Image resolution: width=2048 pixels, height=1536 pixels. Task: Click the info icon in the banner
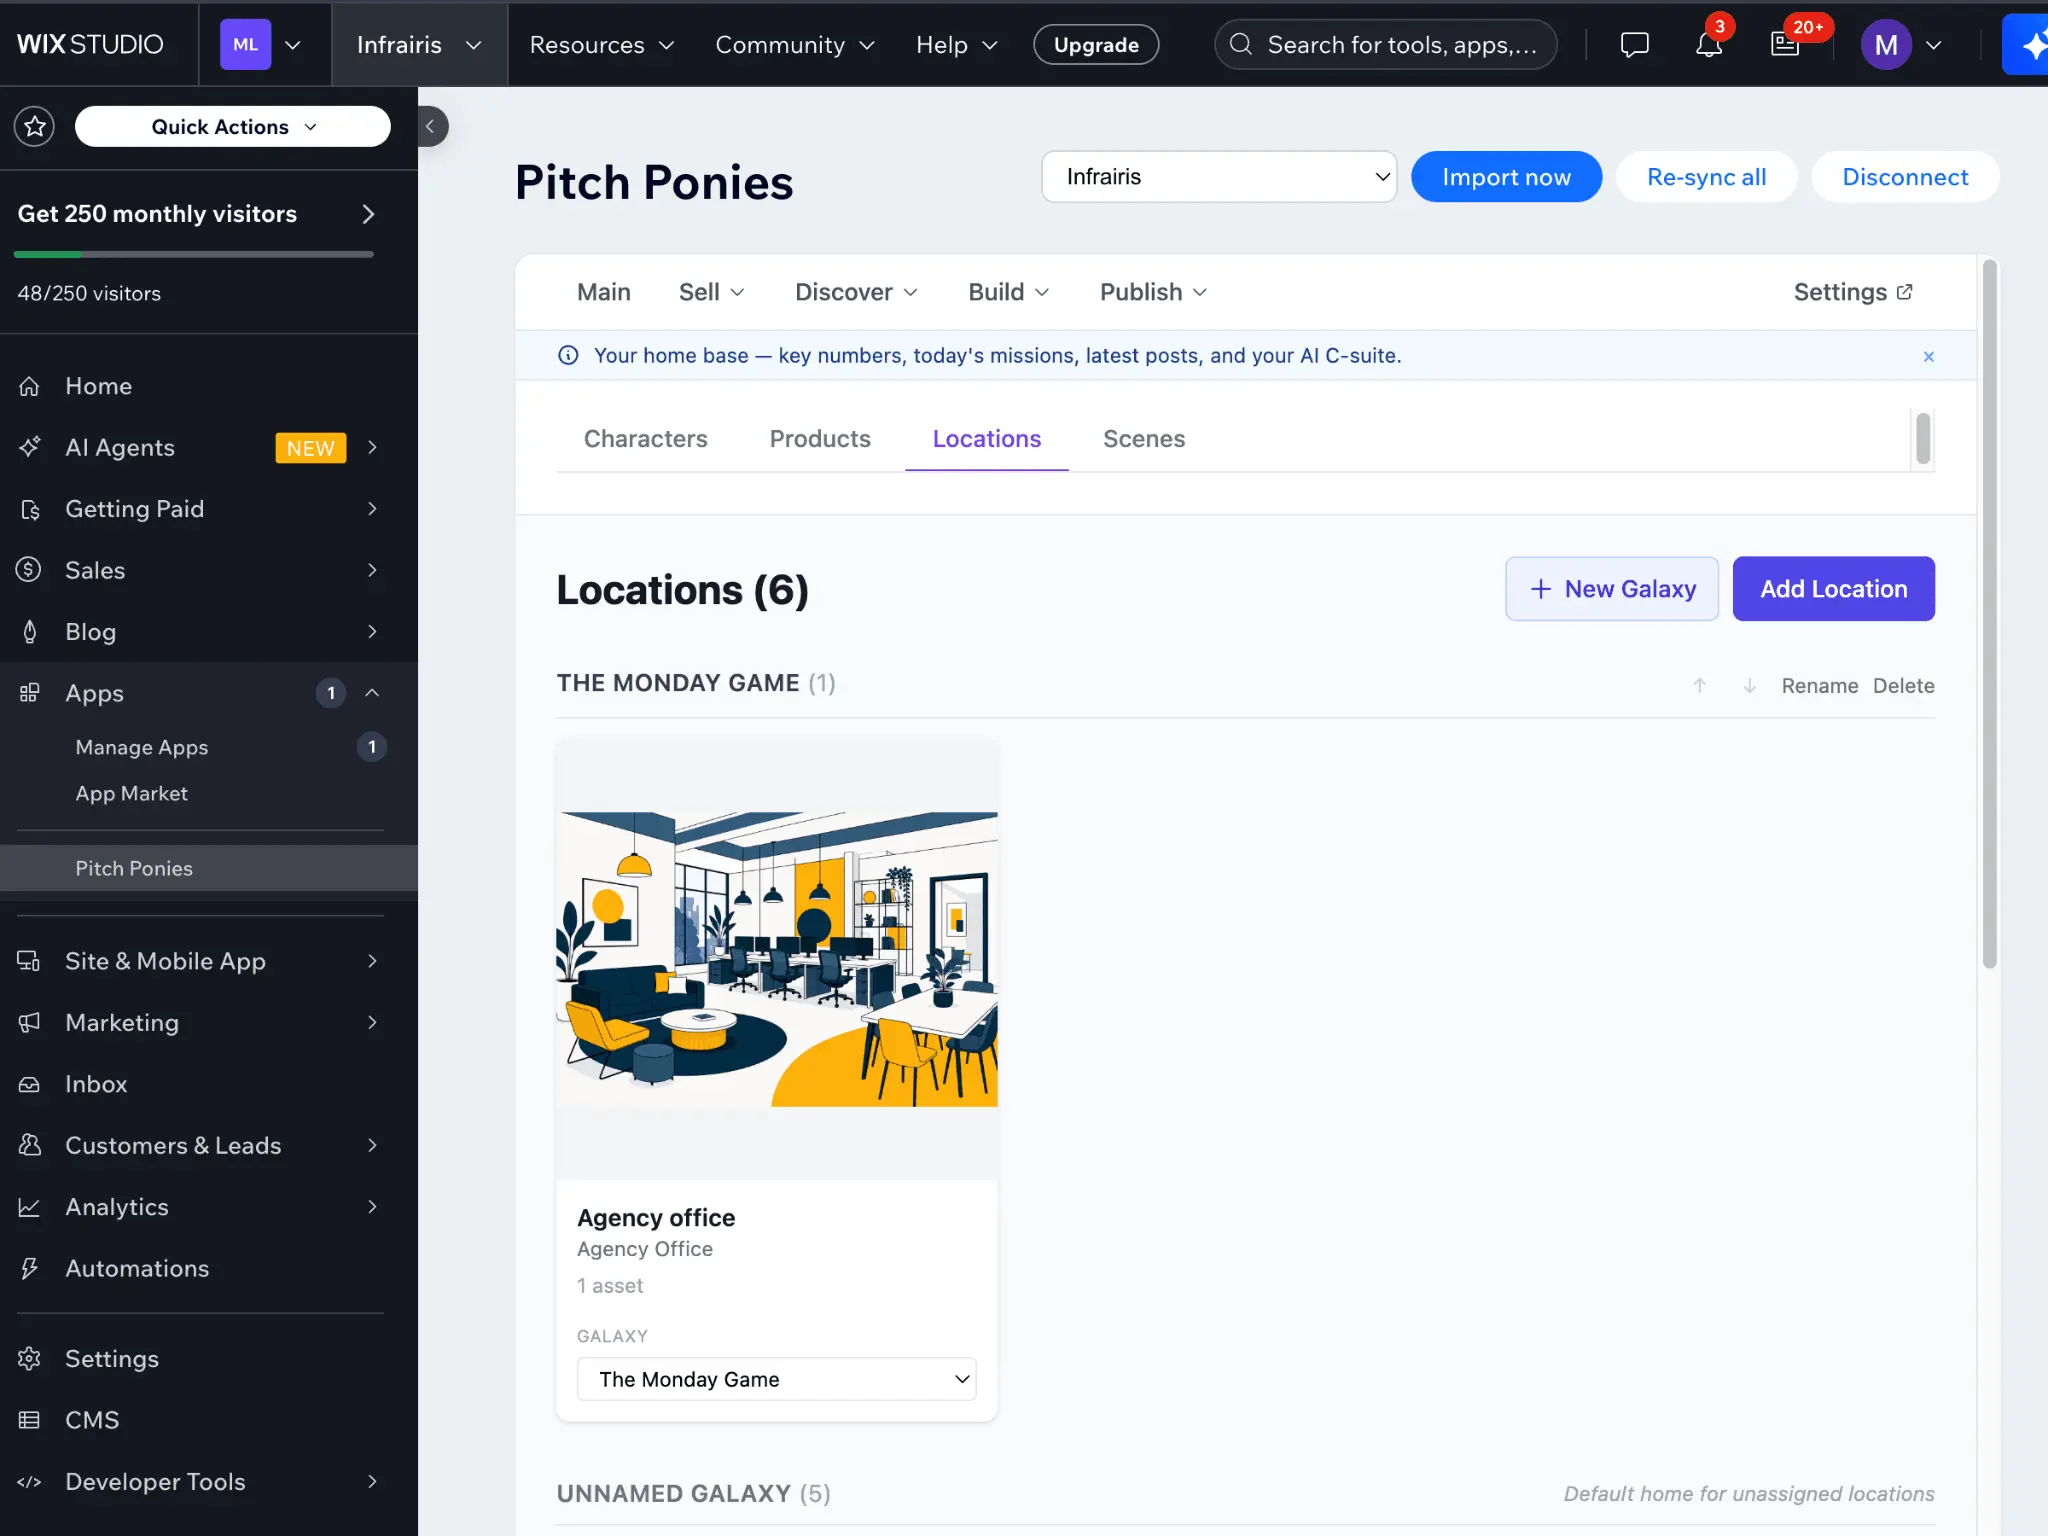[x=568, y=355]
